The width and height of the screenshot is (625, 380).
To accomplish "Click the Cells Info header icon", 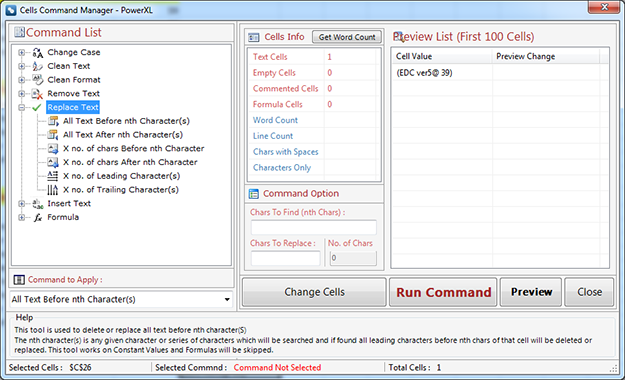I will 254,37.
